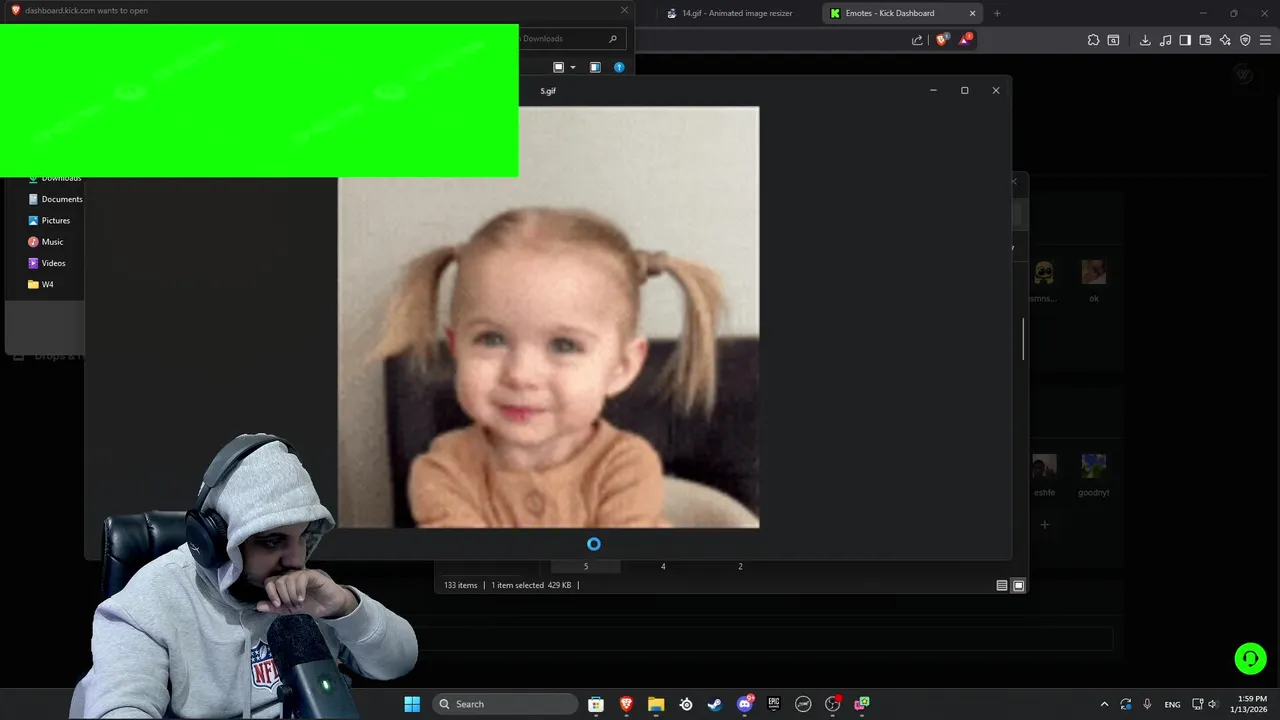Open the browser downloads arrow icon
This screenshot has height=720, width=1280.
pos(1145,40)
